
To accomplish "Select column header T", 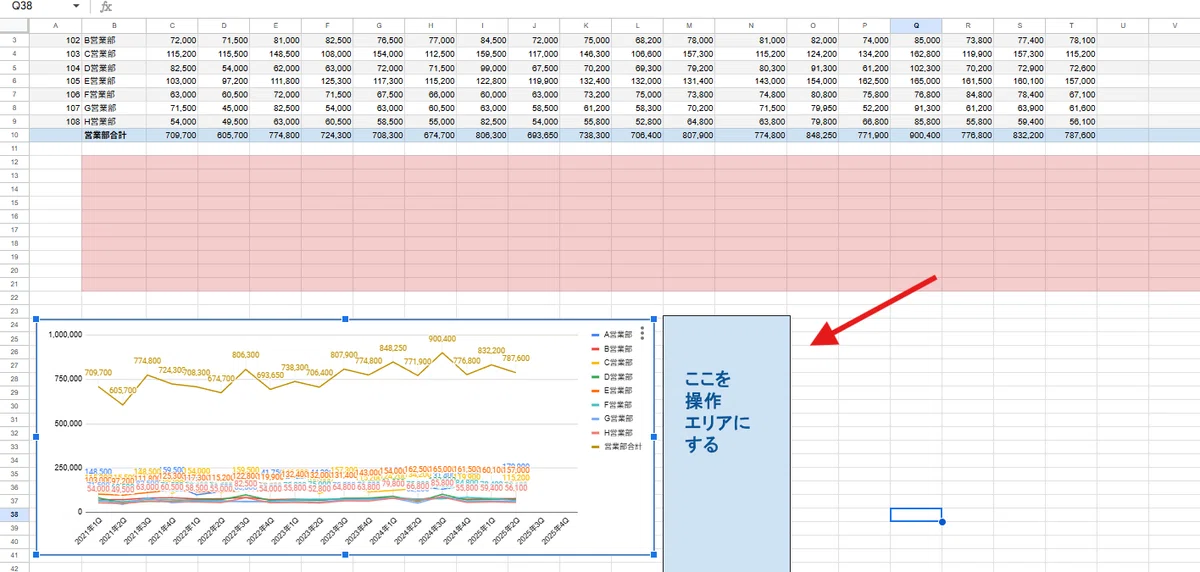I will [1072, 24].
